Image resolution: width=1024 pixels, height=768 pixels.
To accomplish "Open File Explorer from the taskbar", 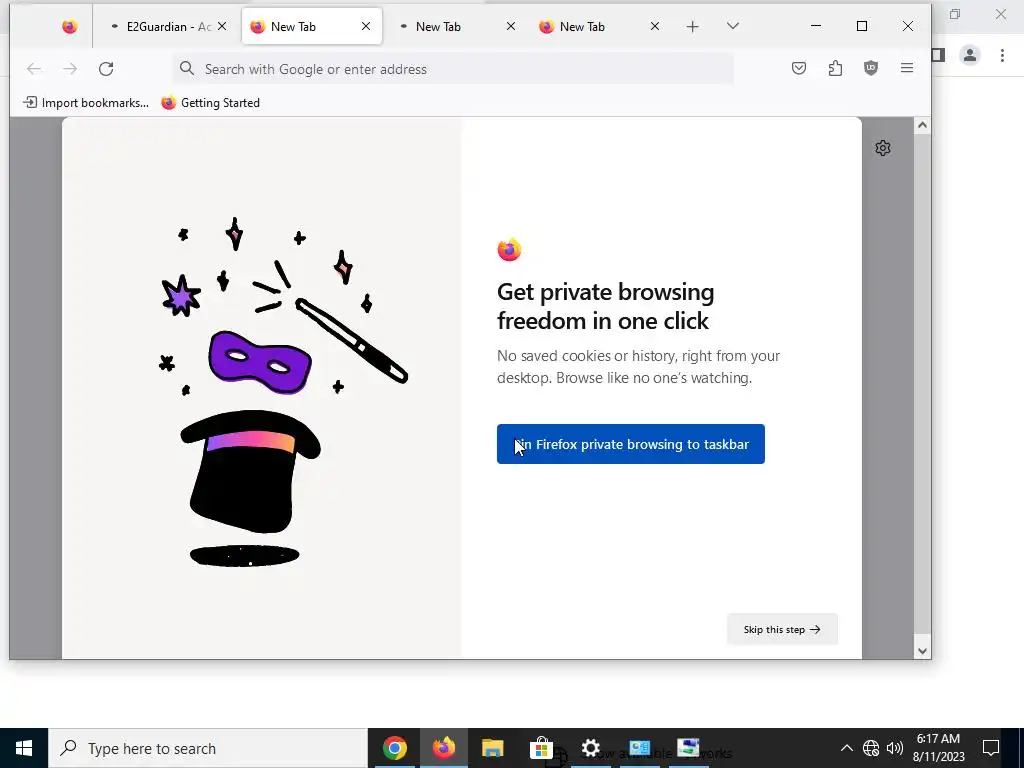I will coord(492,748).
